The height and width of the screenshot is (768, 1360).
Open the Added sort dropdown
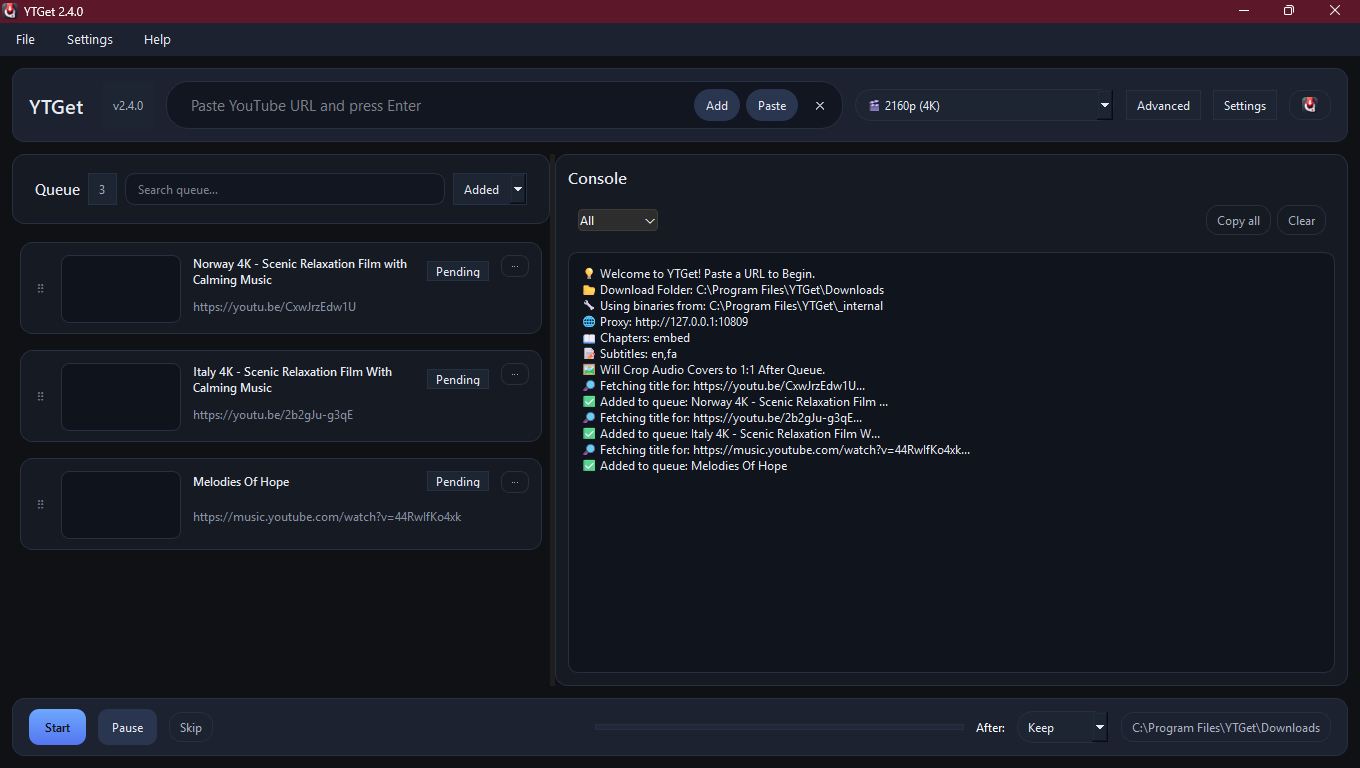point(489,189)
